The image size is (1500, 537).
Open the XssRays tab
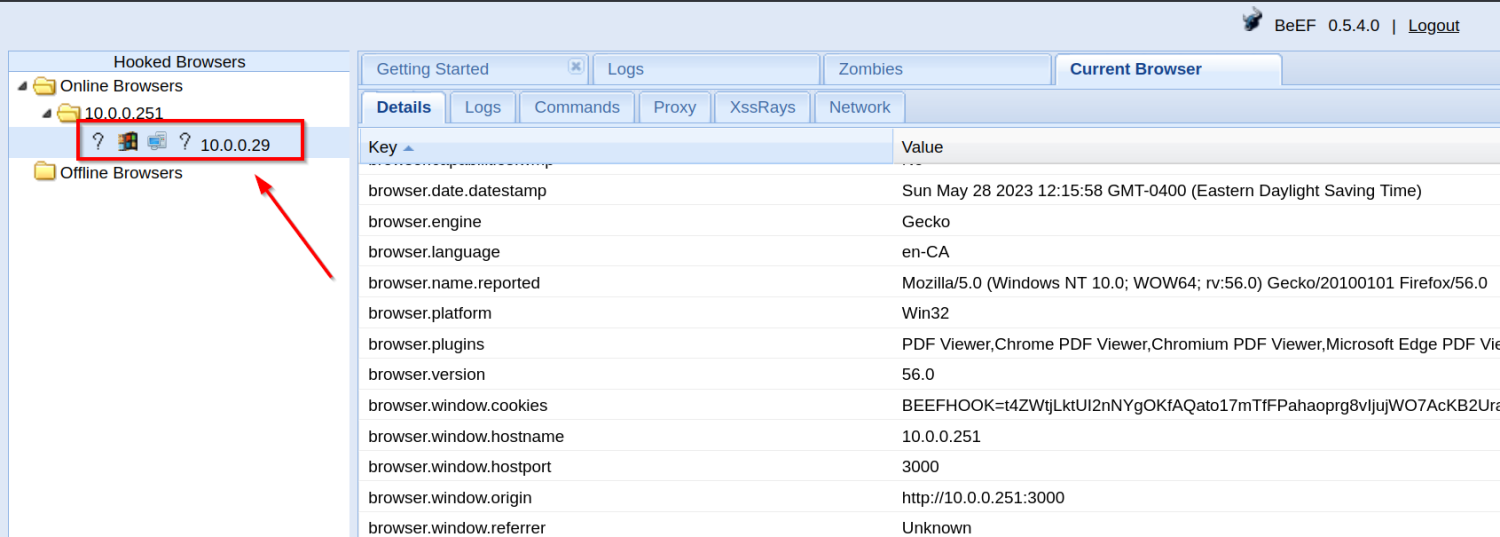click(x=762, y=107)
